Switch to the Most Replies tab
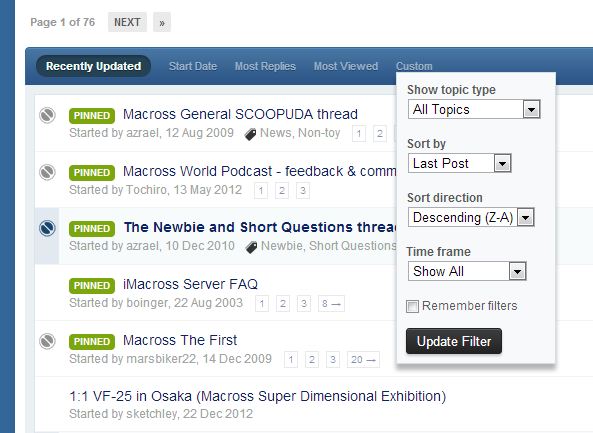 [265, 66]
